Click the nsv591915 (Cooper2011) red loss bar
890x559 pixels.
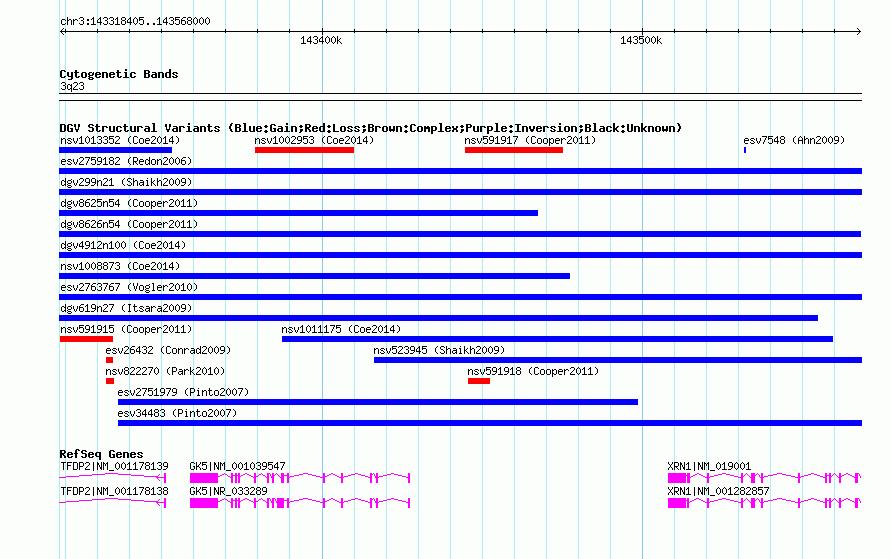(86, 339)
